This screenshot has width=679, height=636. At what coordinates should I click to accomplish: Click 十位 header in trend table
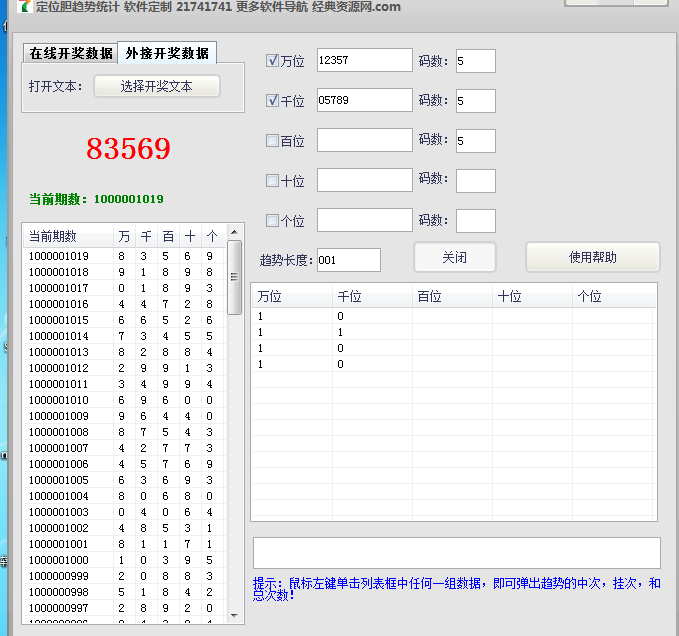click(532, 297)
